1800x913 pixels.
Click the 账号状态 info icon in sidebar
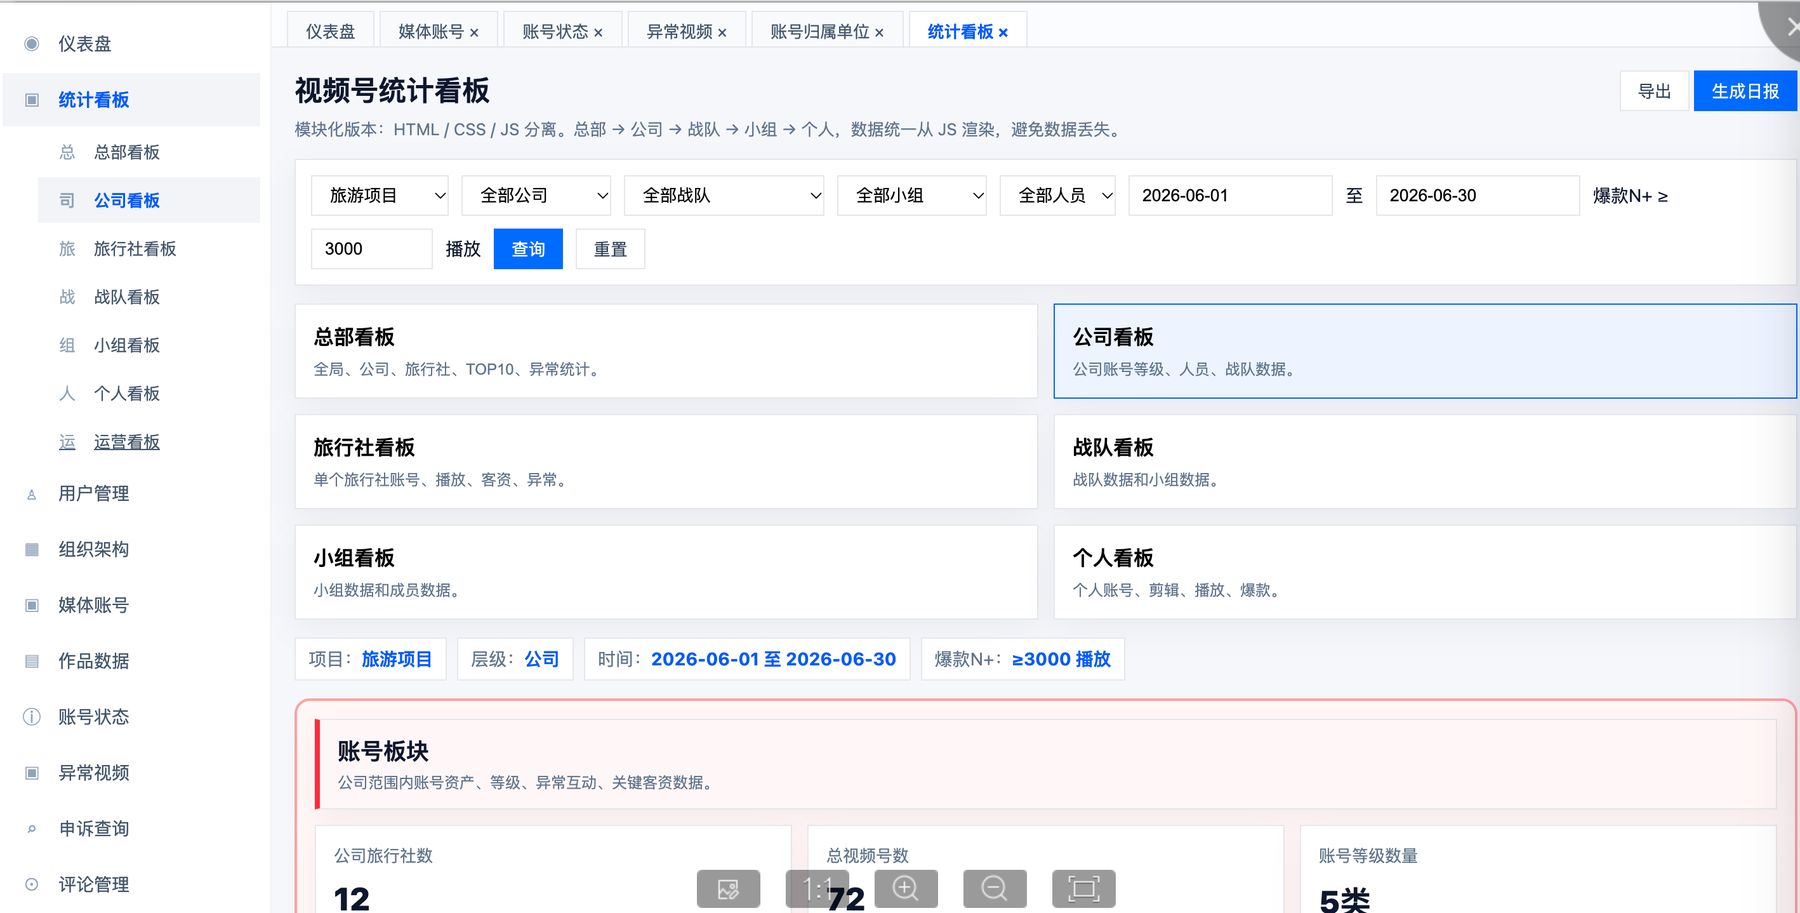(32, 717)
